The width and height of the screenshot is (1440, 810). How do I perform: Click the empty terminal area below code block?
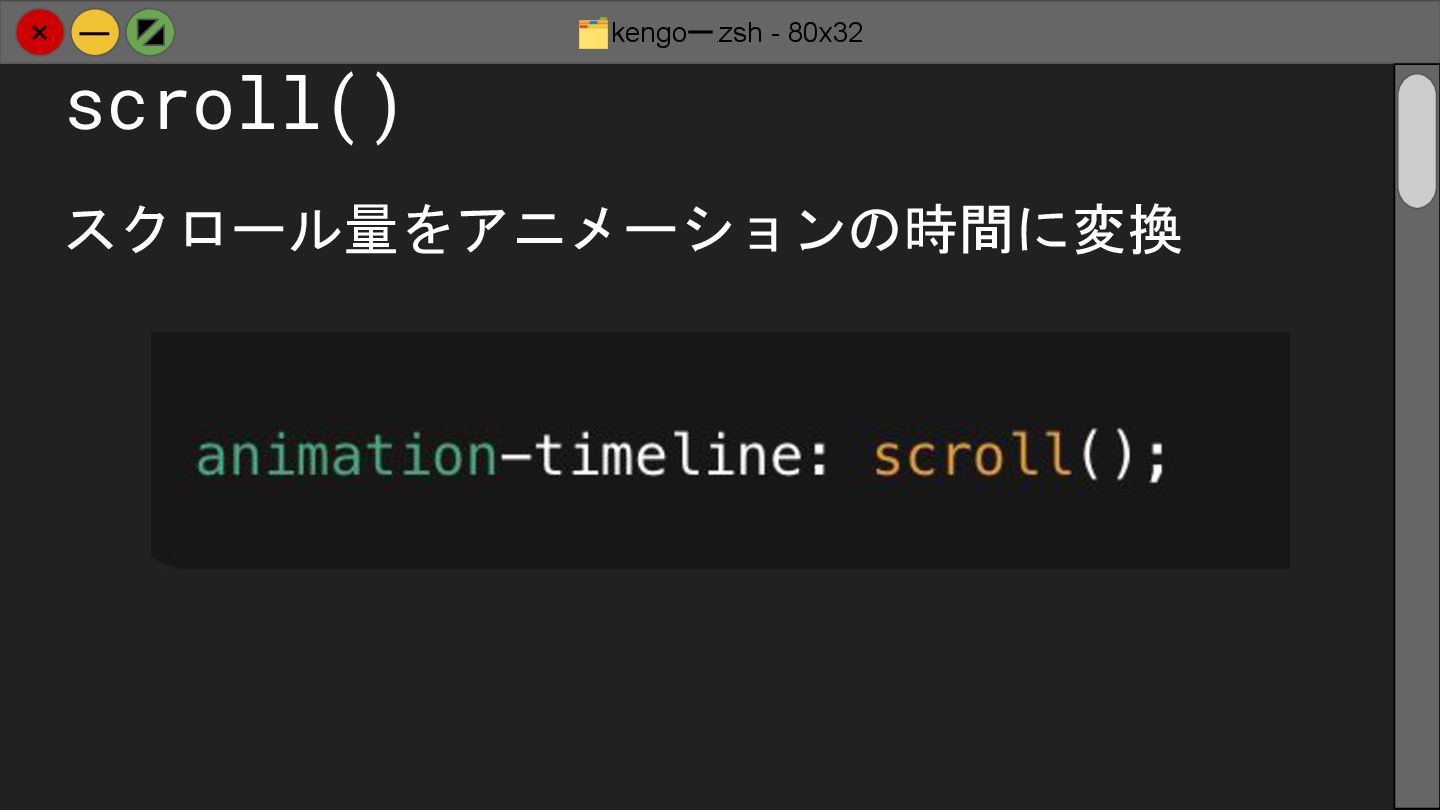click(700, 690)
